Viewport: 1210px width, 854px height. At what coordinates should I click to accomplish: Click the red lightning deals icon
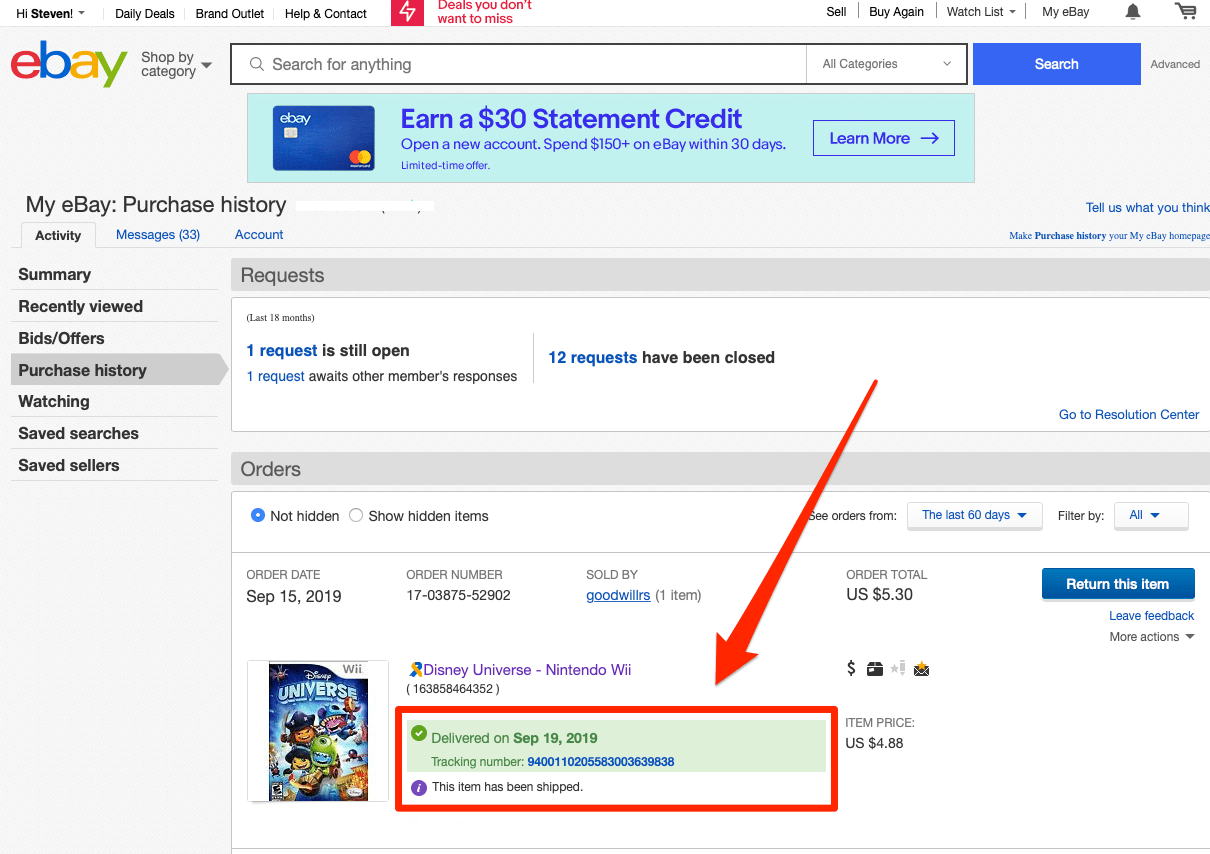(x=407, y=12)
